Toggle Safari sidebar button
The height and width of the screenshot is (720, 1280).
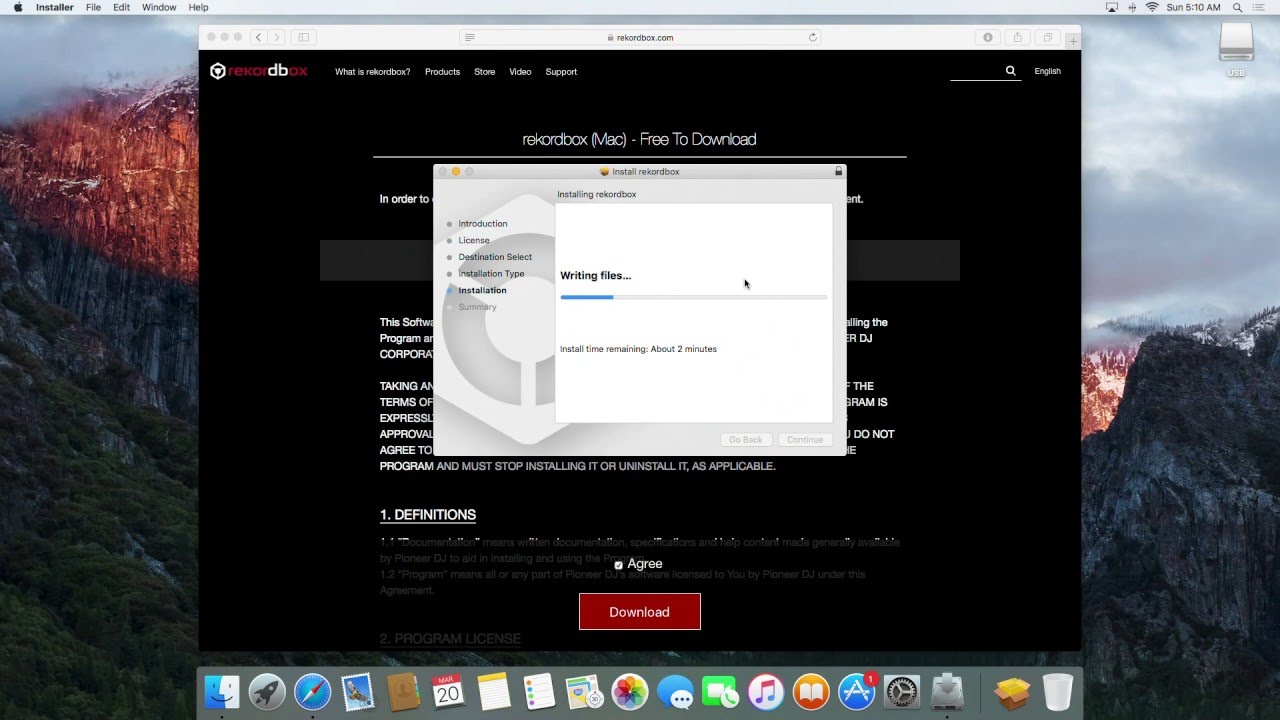(303, 37)
